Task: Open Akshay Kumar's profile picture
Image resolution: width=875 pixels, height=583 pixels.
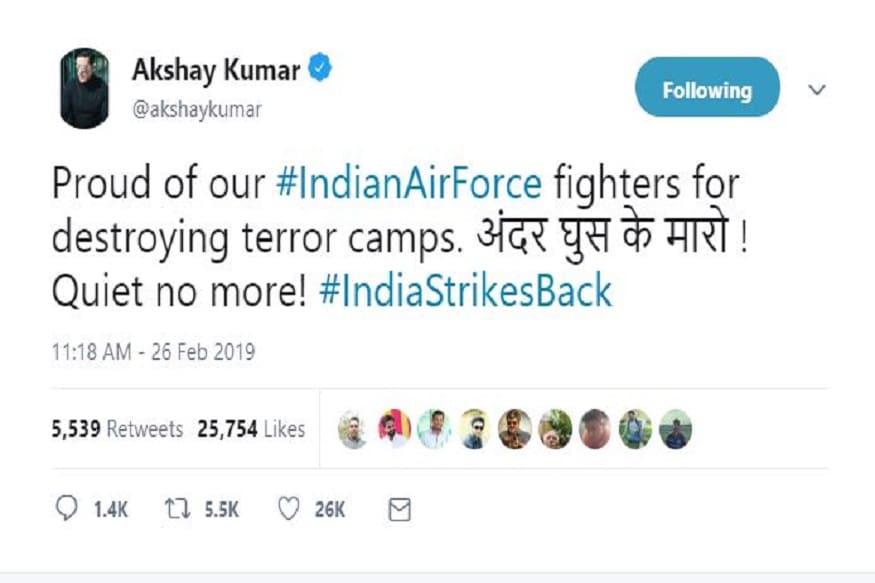Action: [x=84, y=88]
